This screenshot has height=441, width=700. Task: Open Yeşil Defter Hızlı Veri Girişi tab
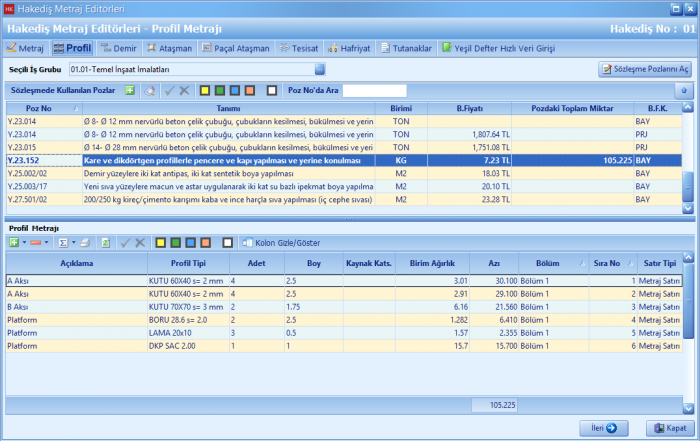click(500, 47)
